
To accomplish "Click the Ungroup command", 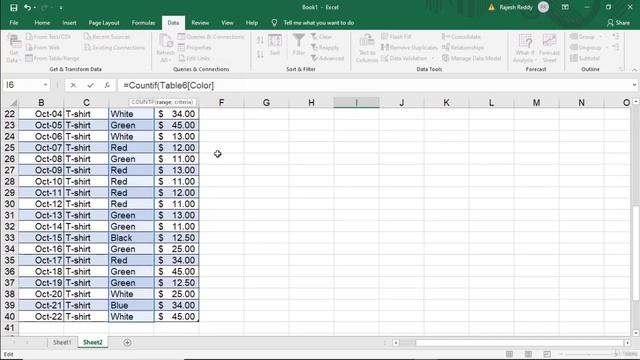I will point(586,47).
